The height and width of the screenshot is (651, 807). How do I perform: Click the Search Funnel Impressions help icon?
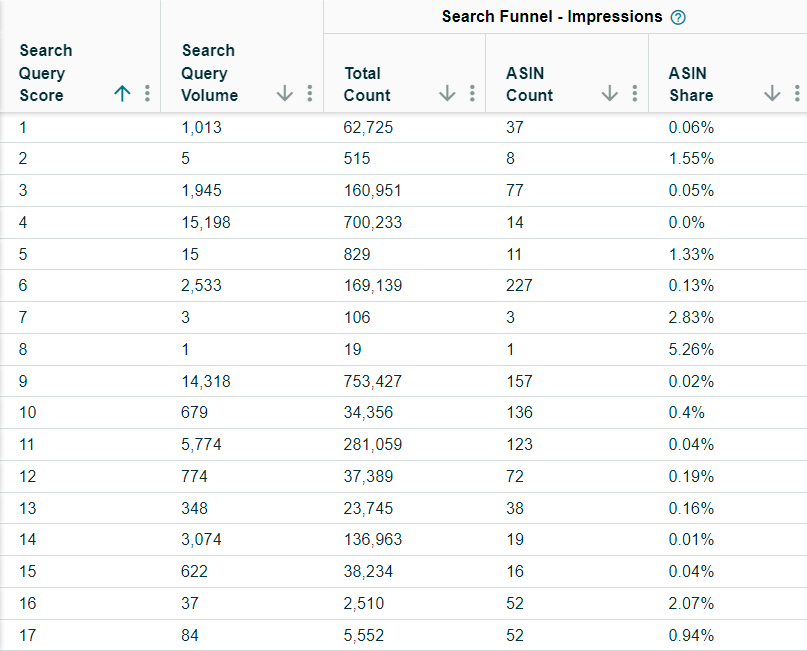click(679, 17)
